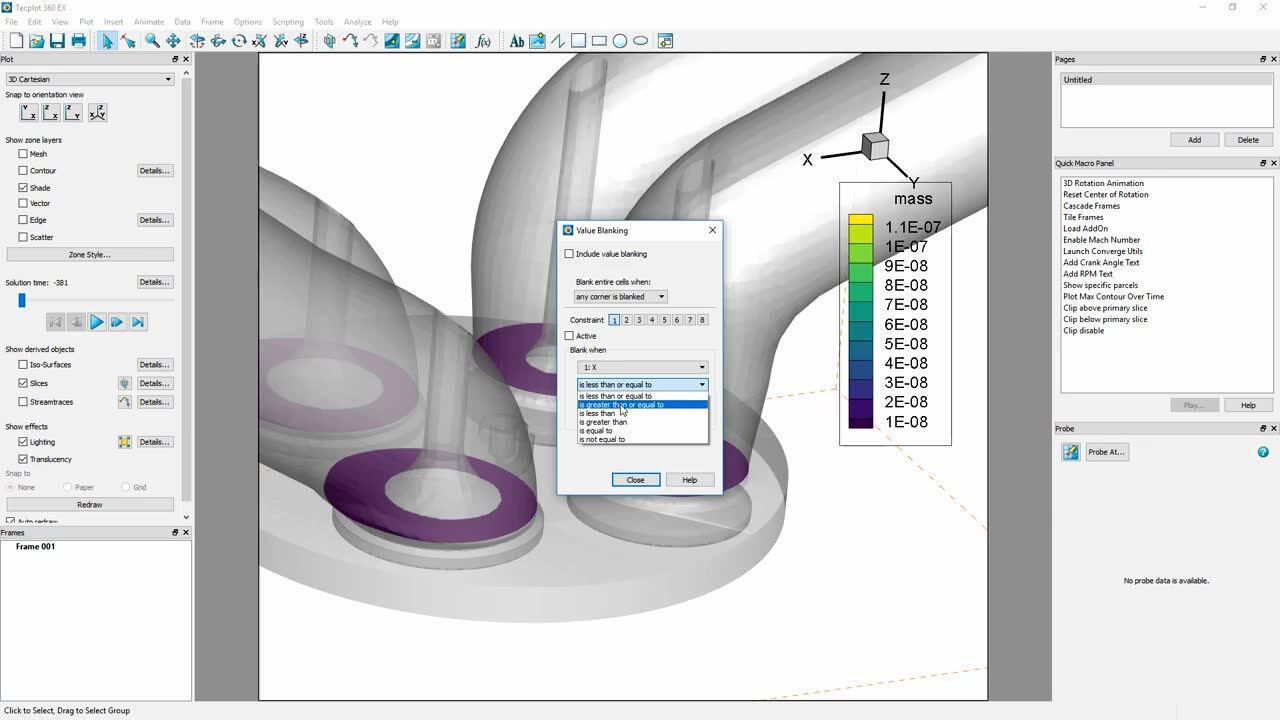Select the rectangle drawing tool
Screen dimensions: 1280x720
pos(599,41)
